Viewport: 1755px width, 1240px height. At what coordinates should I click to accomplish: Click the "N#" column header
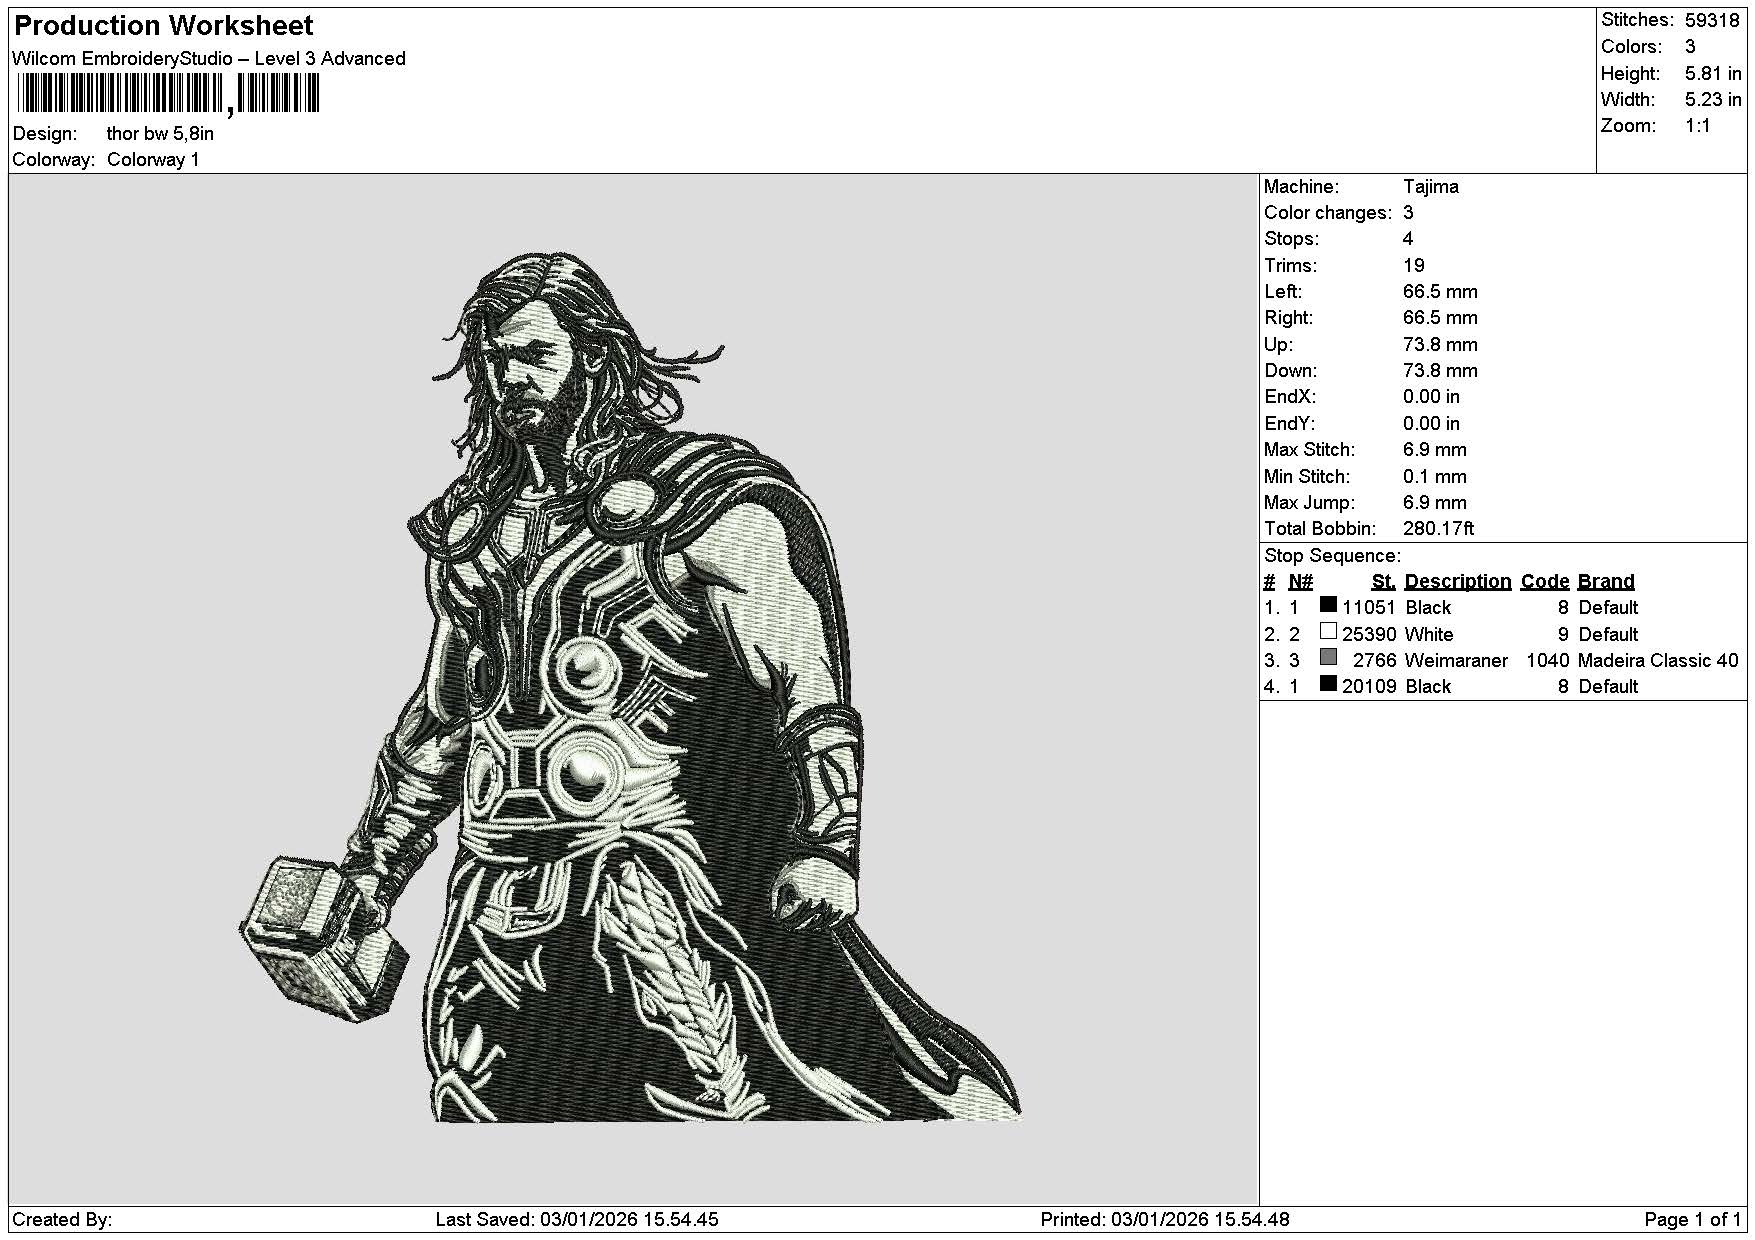click(x=1300, y=582)
